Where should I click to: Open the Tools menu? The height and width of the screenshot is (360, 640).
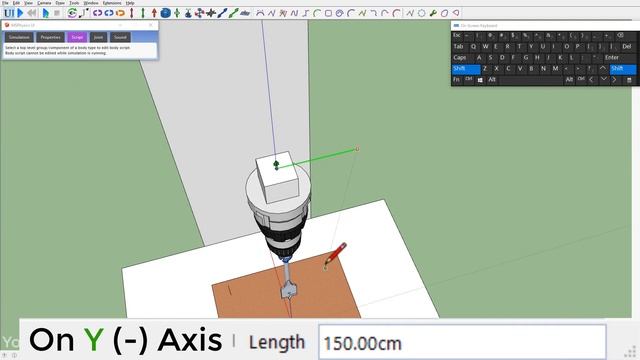click(x=74, y=3)
